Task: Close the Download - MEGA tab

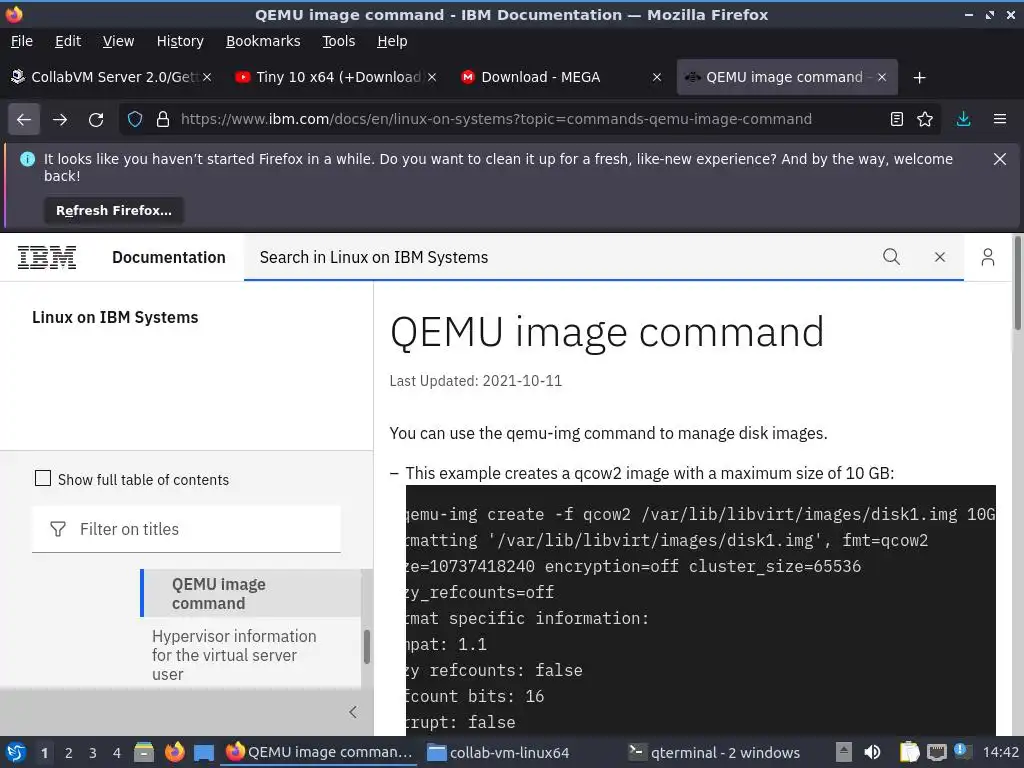Action: coord(657,77)
